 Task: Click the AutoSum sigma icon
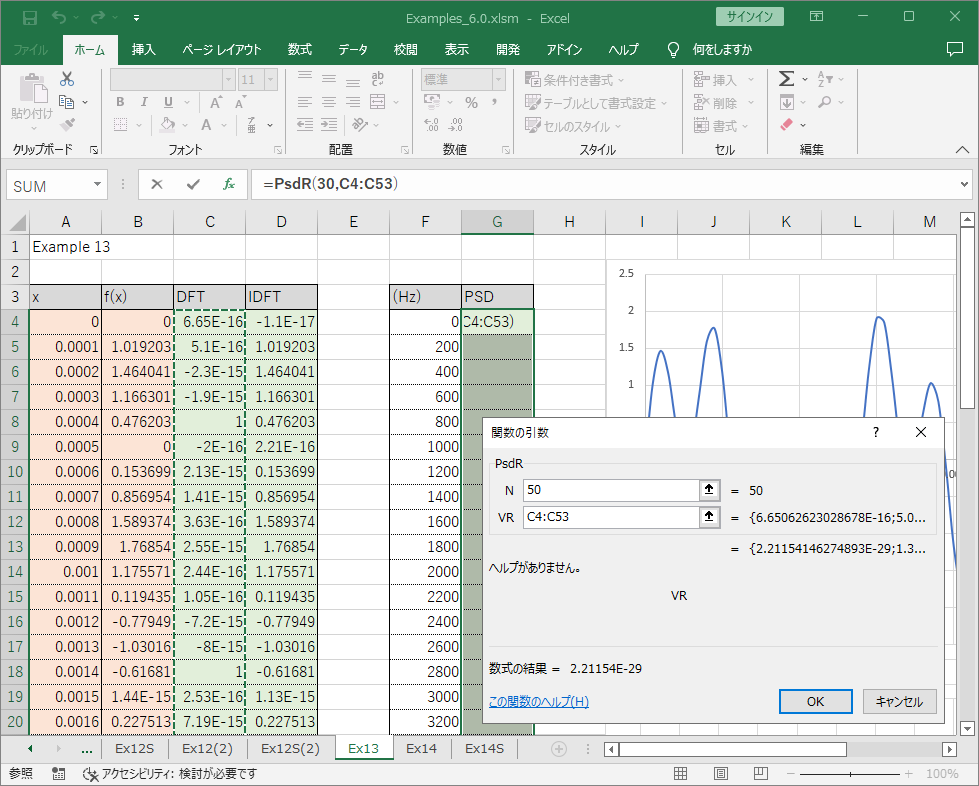786,79
